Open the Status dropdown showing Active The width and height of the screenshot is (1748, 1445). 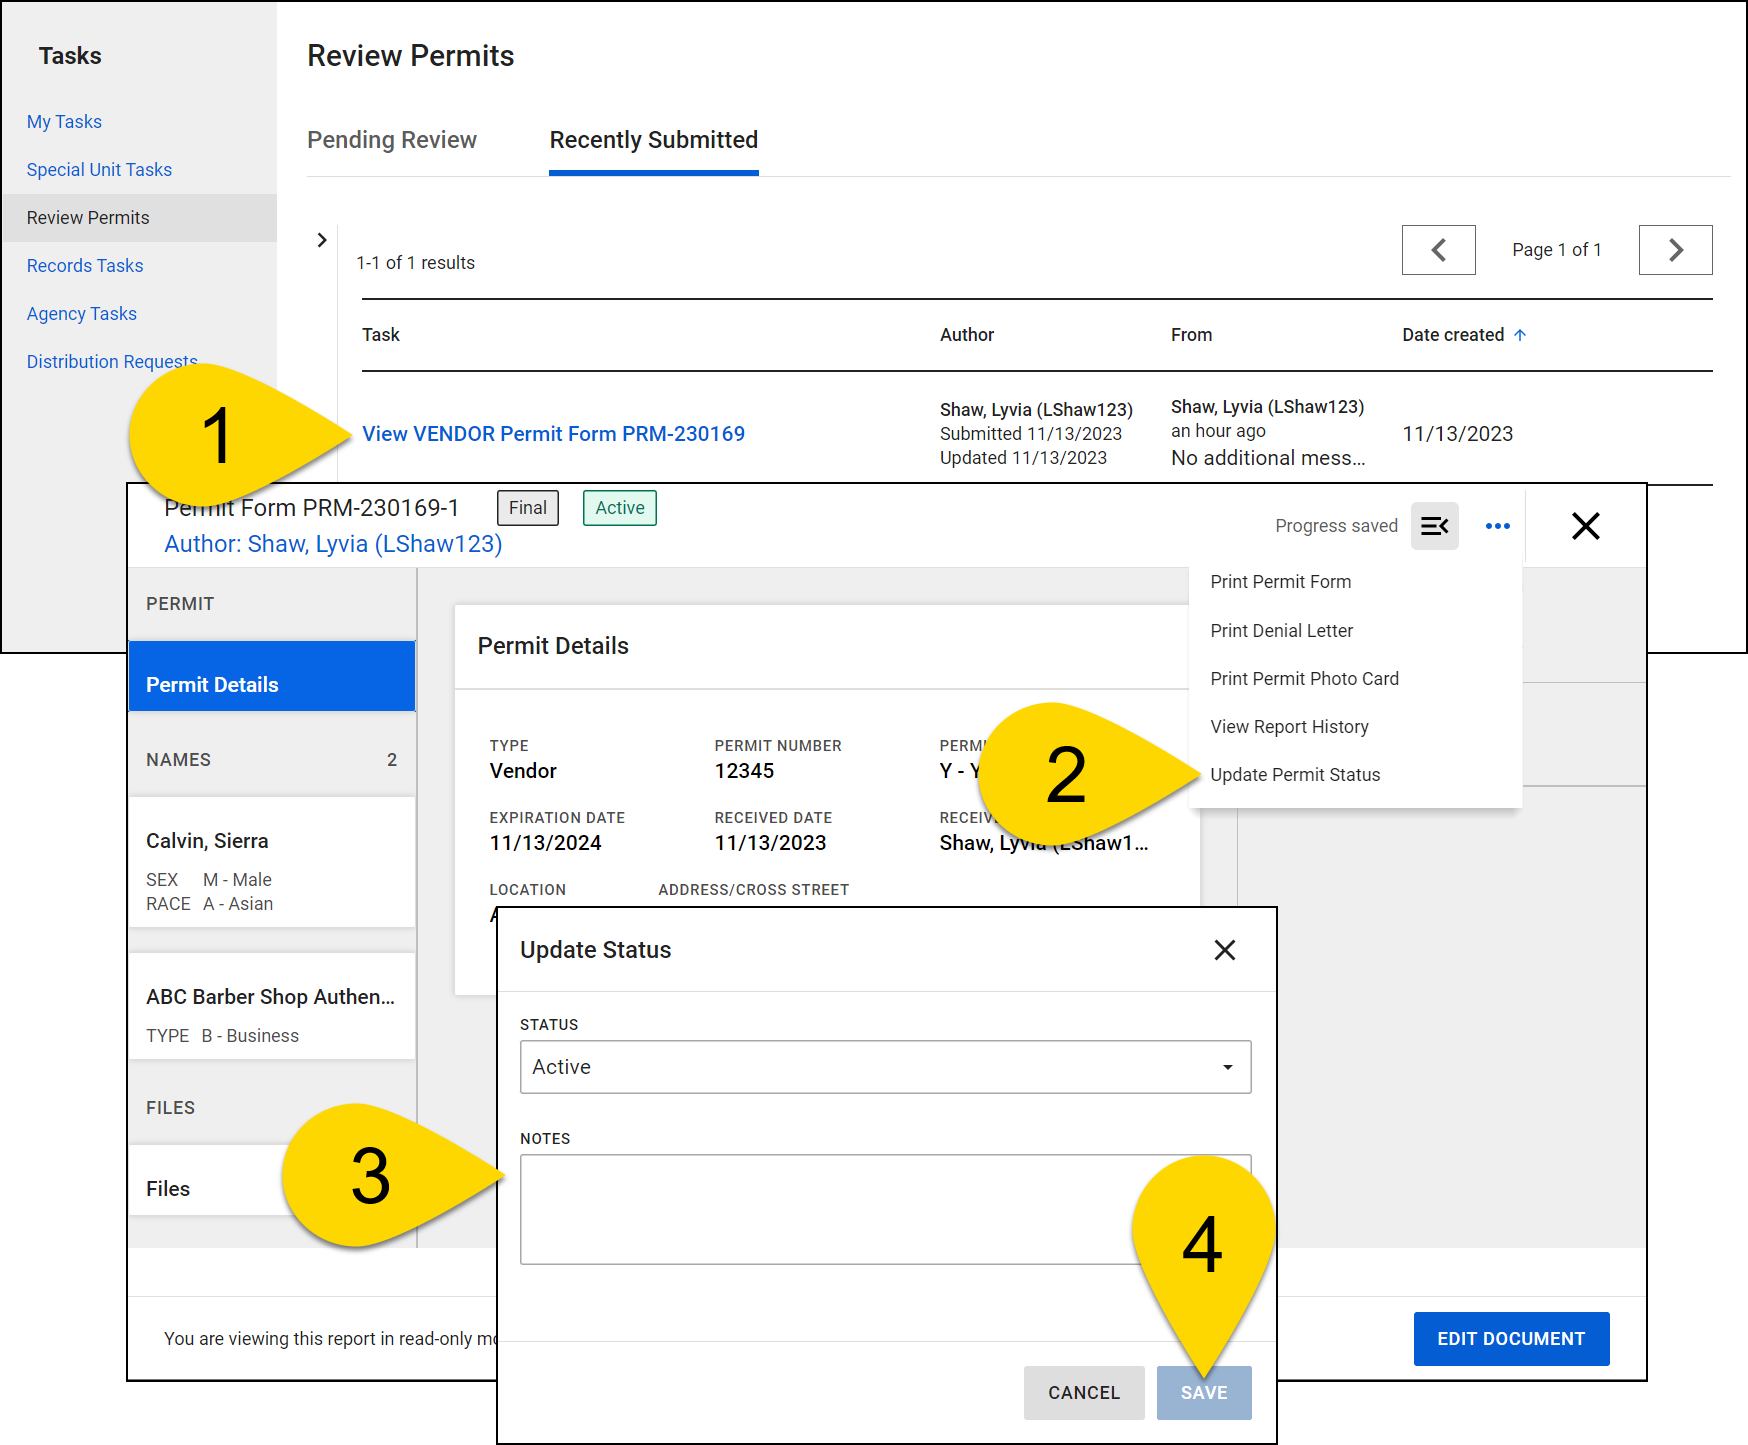885,1067
